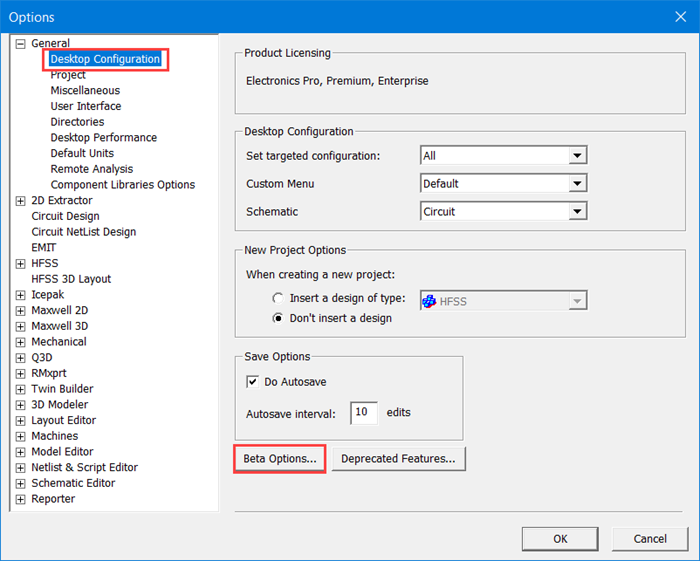Confirm with the OK button
This screenshot has height=561, width=700.
[x=560, y=539]
